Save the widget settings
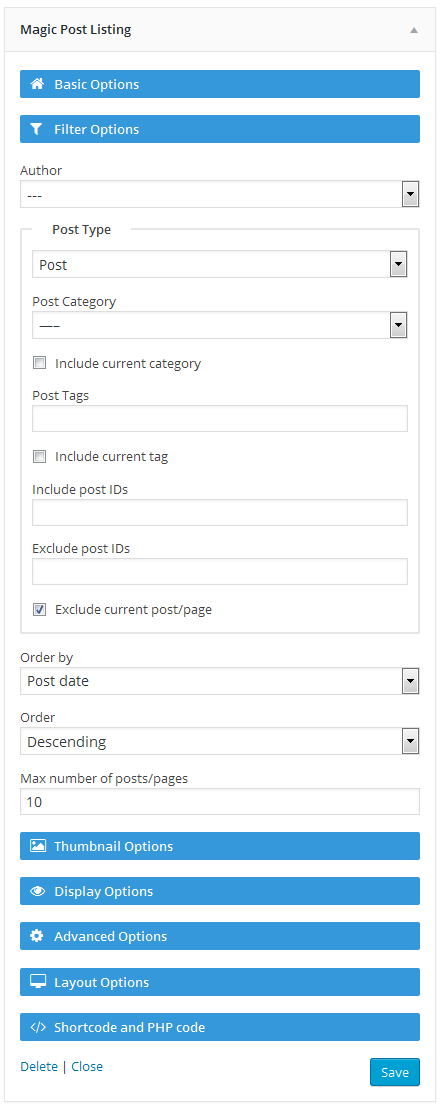440x1107 pixels. tap(395, 1072)
